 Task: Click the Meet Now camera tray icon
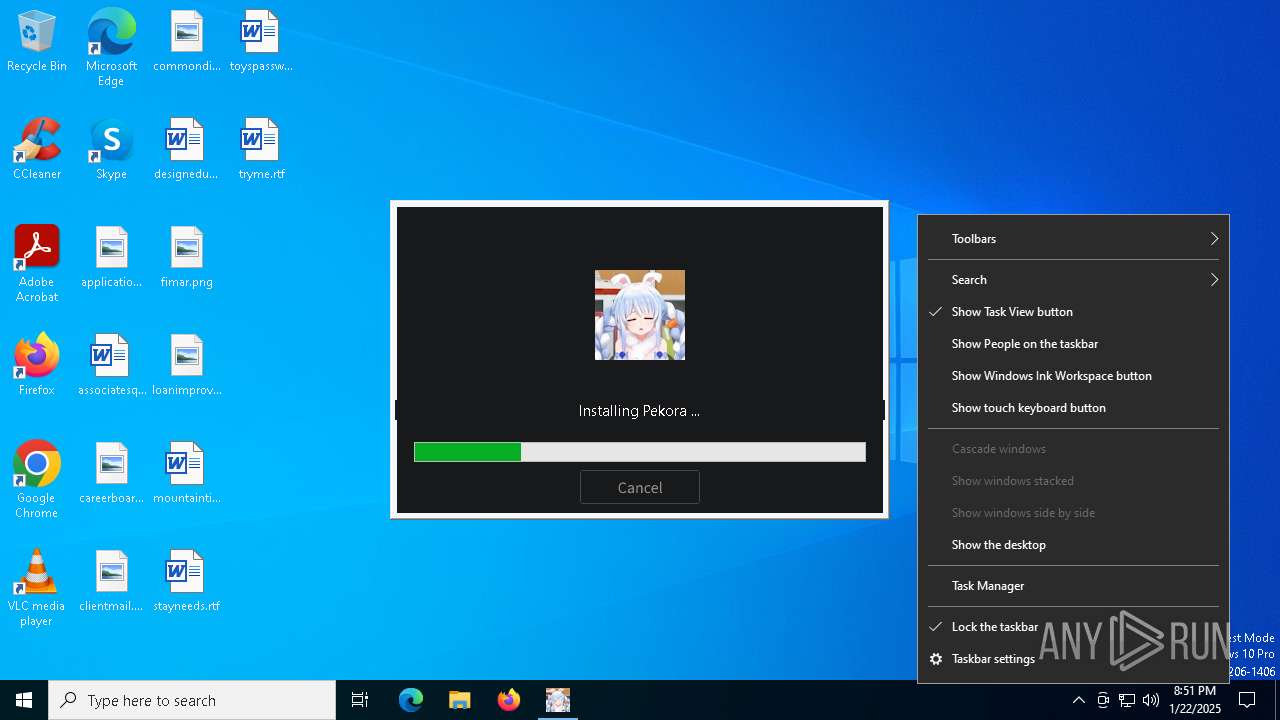pyautogui.click(x=1103, y=700)
